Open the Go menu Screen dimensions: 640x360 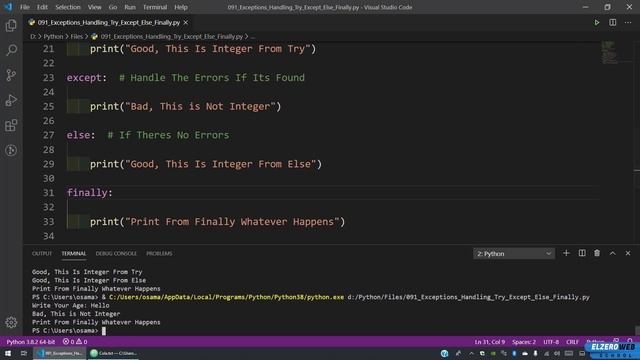[x=113, y=7]
